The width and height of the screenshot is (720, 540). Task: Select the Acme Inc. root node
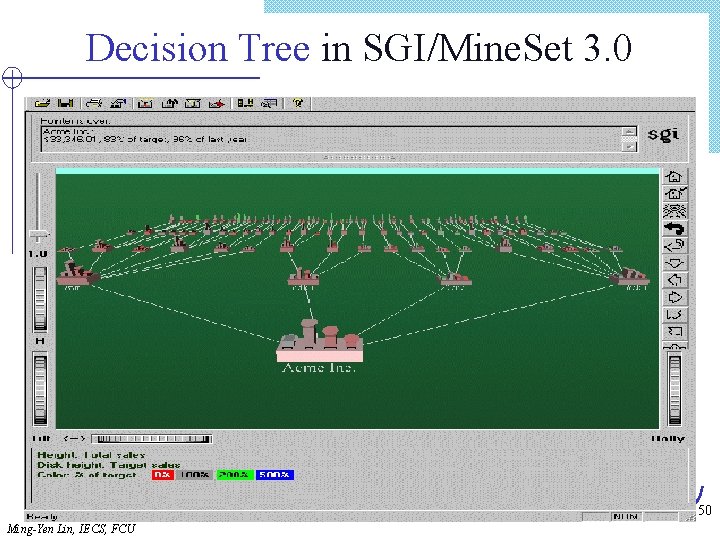(320, 341)
